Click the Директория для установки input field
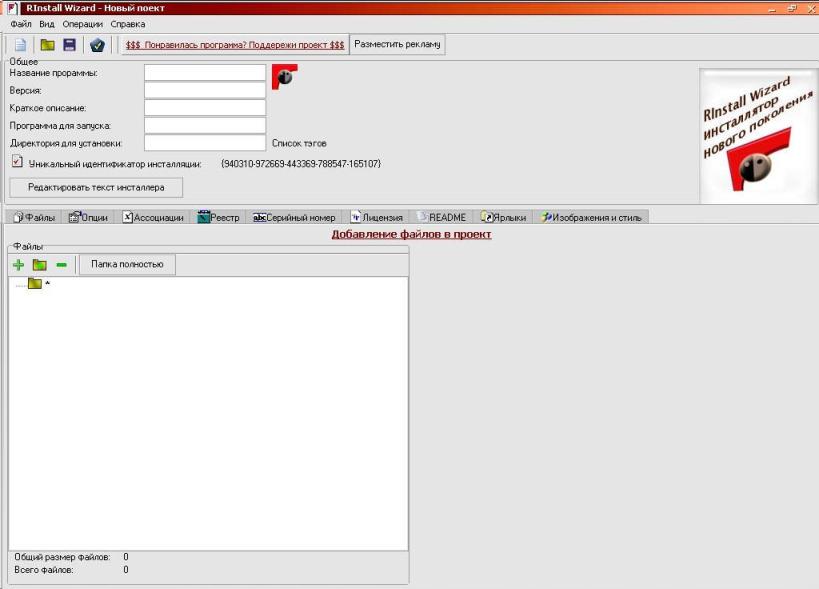 click(x=205, y=143)
